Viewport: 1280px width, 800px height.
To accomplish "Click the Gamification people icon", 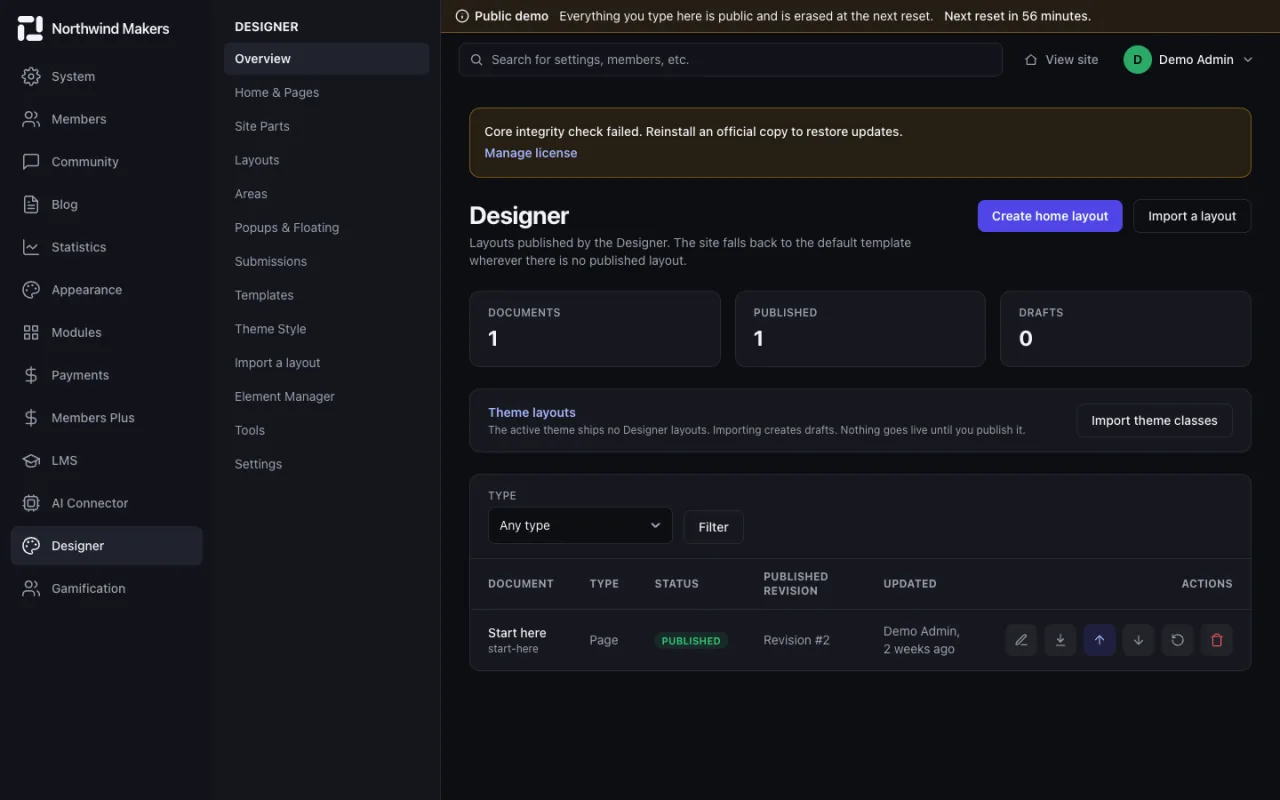I will tap(31, 588).
